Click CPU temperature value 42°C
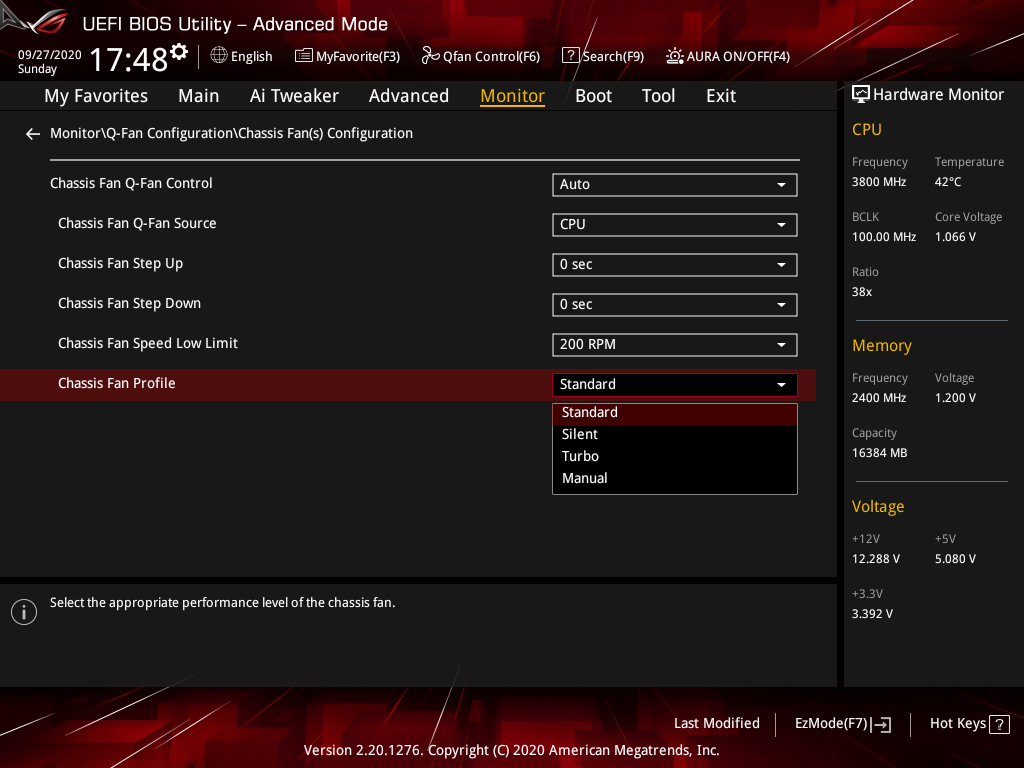Viewport: 1024px width, 768px height. [x=948, y=182]
